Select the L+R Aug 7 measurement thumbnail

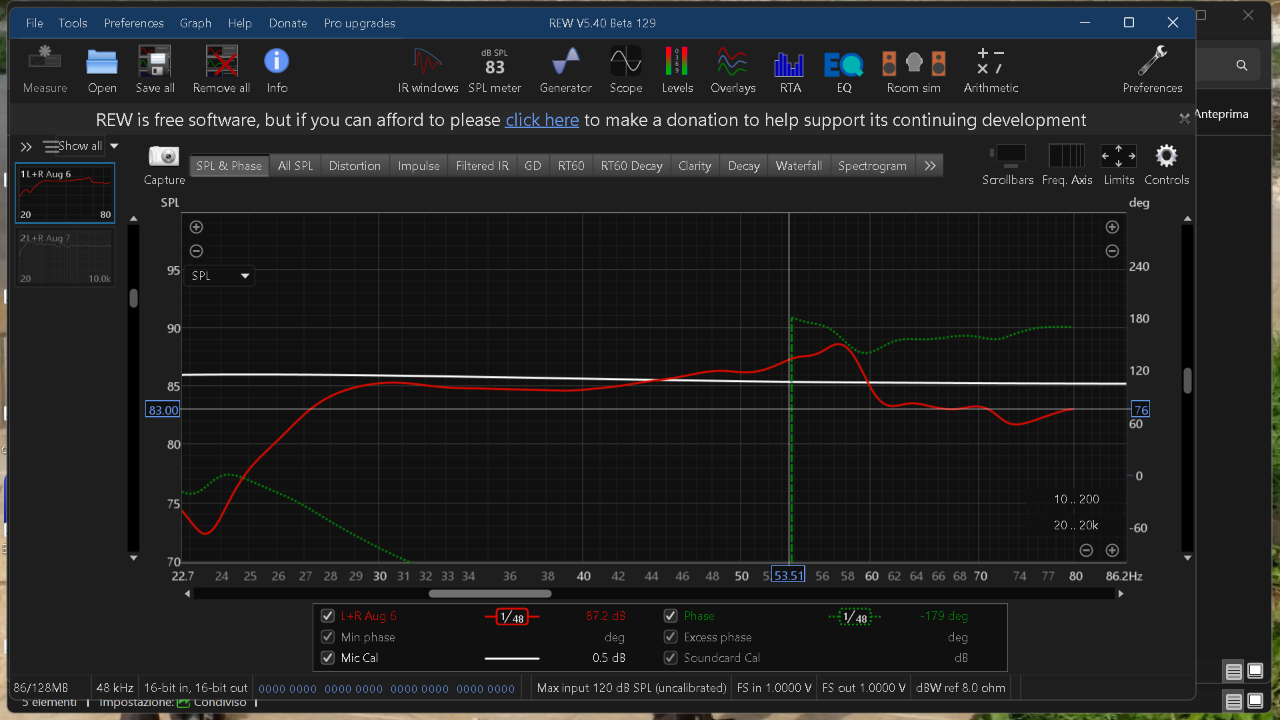(x=65, y=258)
